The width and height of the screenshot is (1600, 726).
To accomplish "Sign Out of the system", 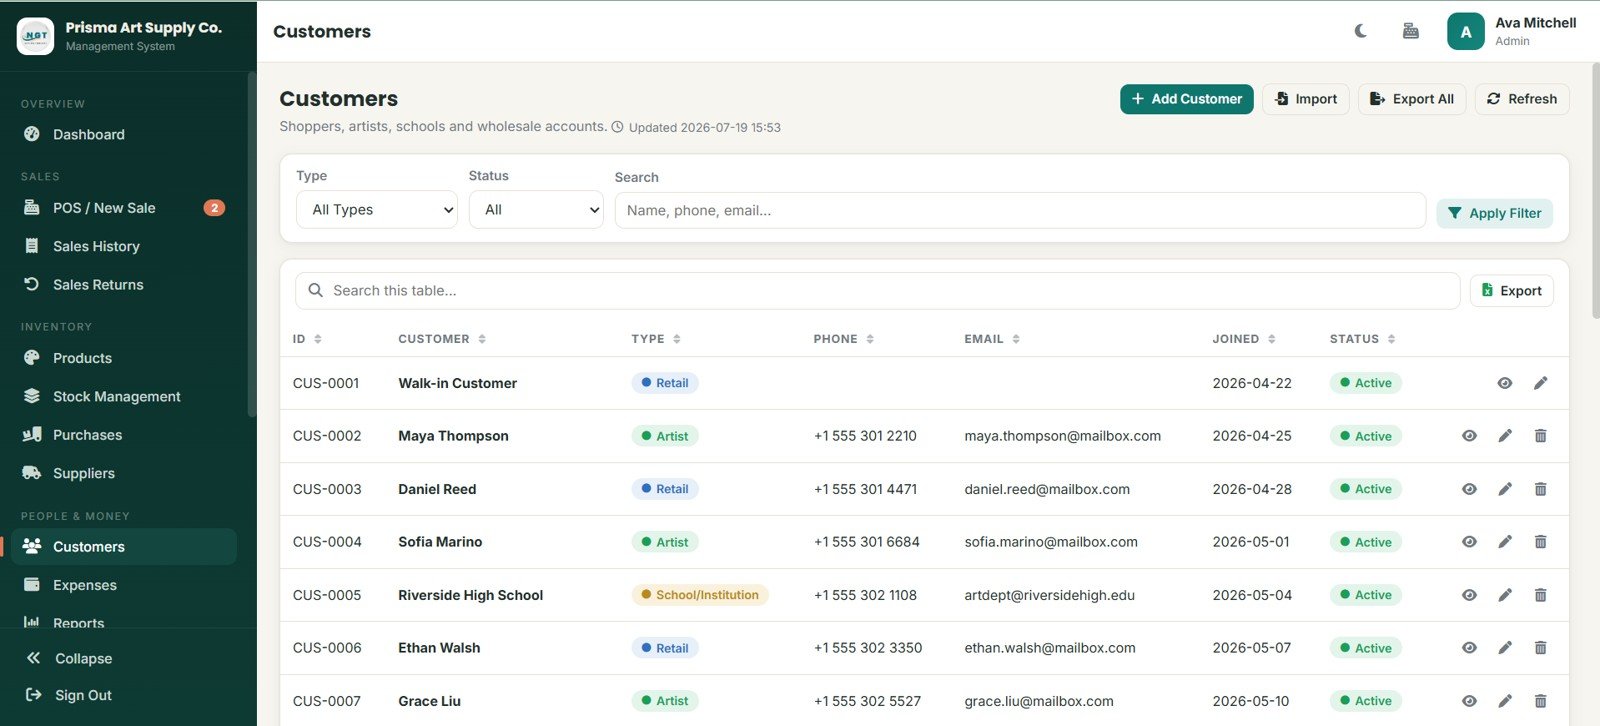I will coord(69,695).
